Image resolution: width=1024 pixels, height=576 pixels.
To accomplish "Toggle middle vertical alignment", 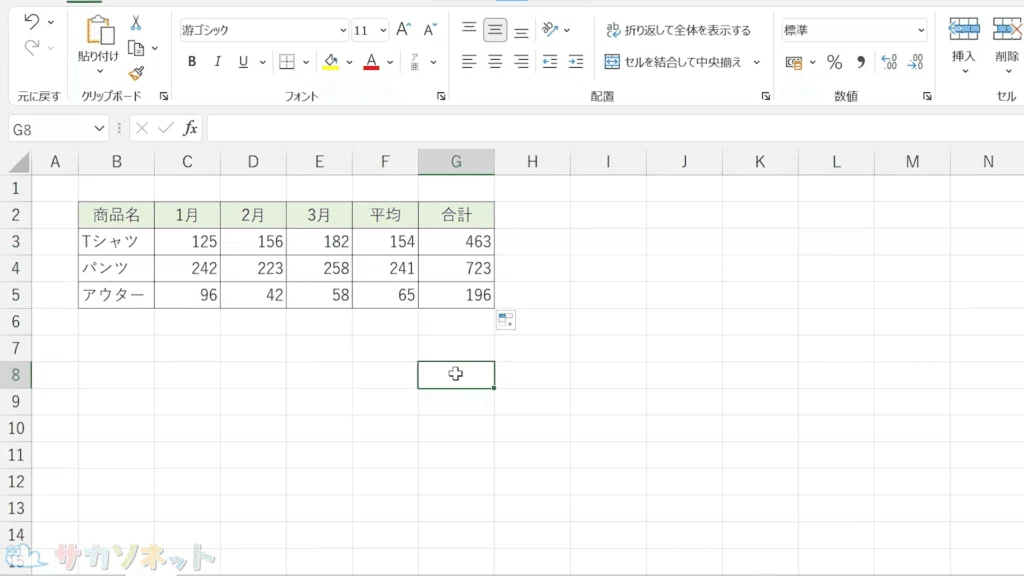I will point(495,29).
